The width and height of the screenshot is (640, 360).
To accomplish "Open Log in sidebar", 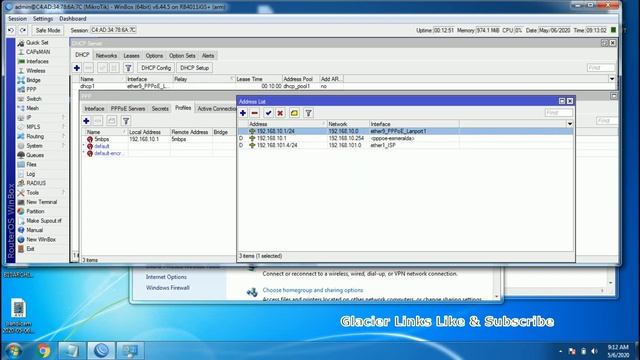I will [30, 174].
